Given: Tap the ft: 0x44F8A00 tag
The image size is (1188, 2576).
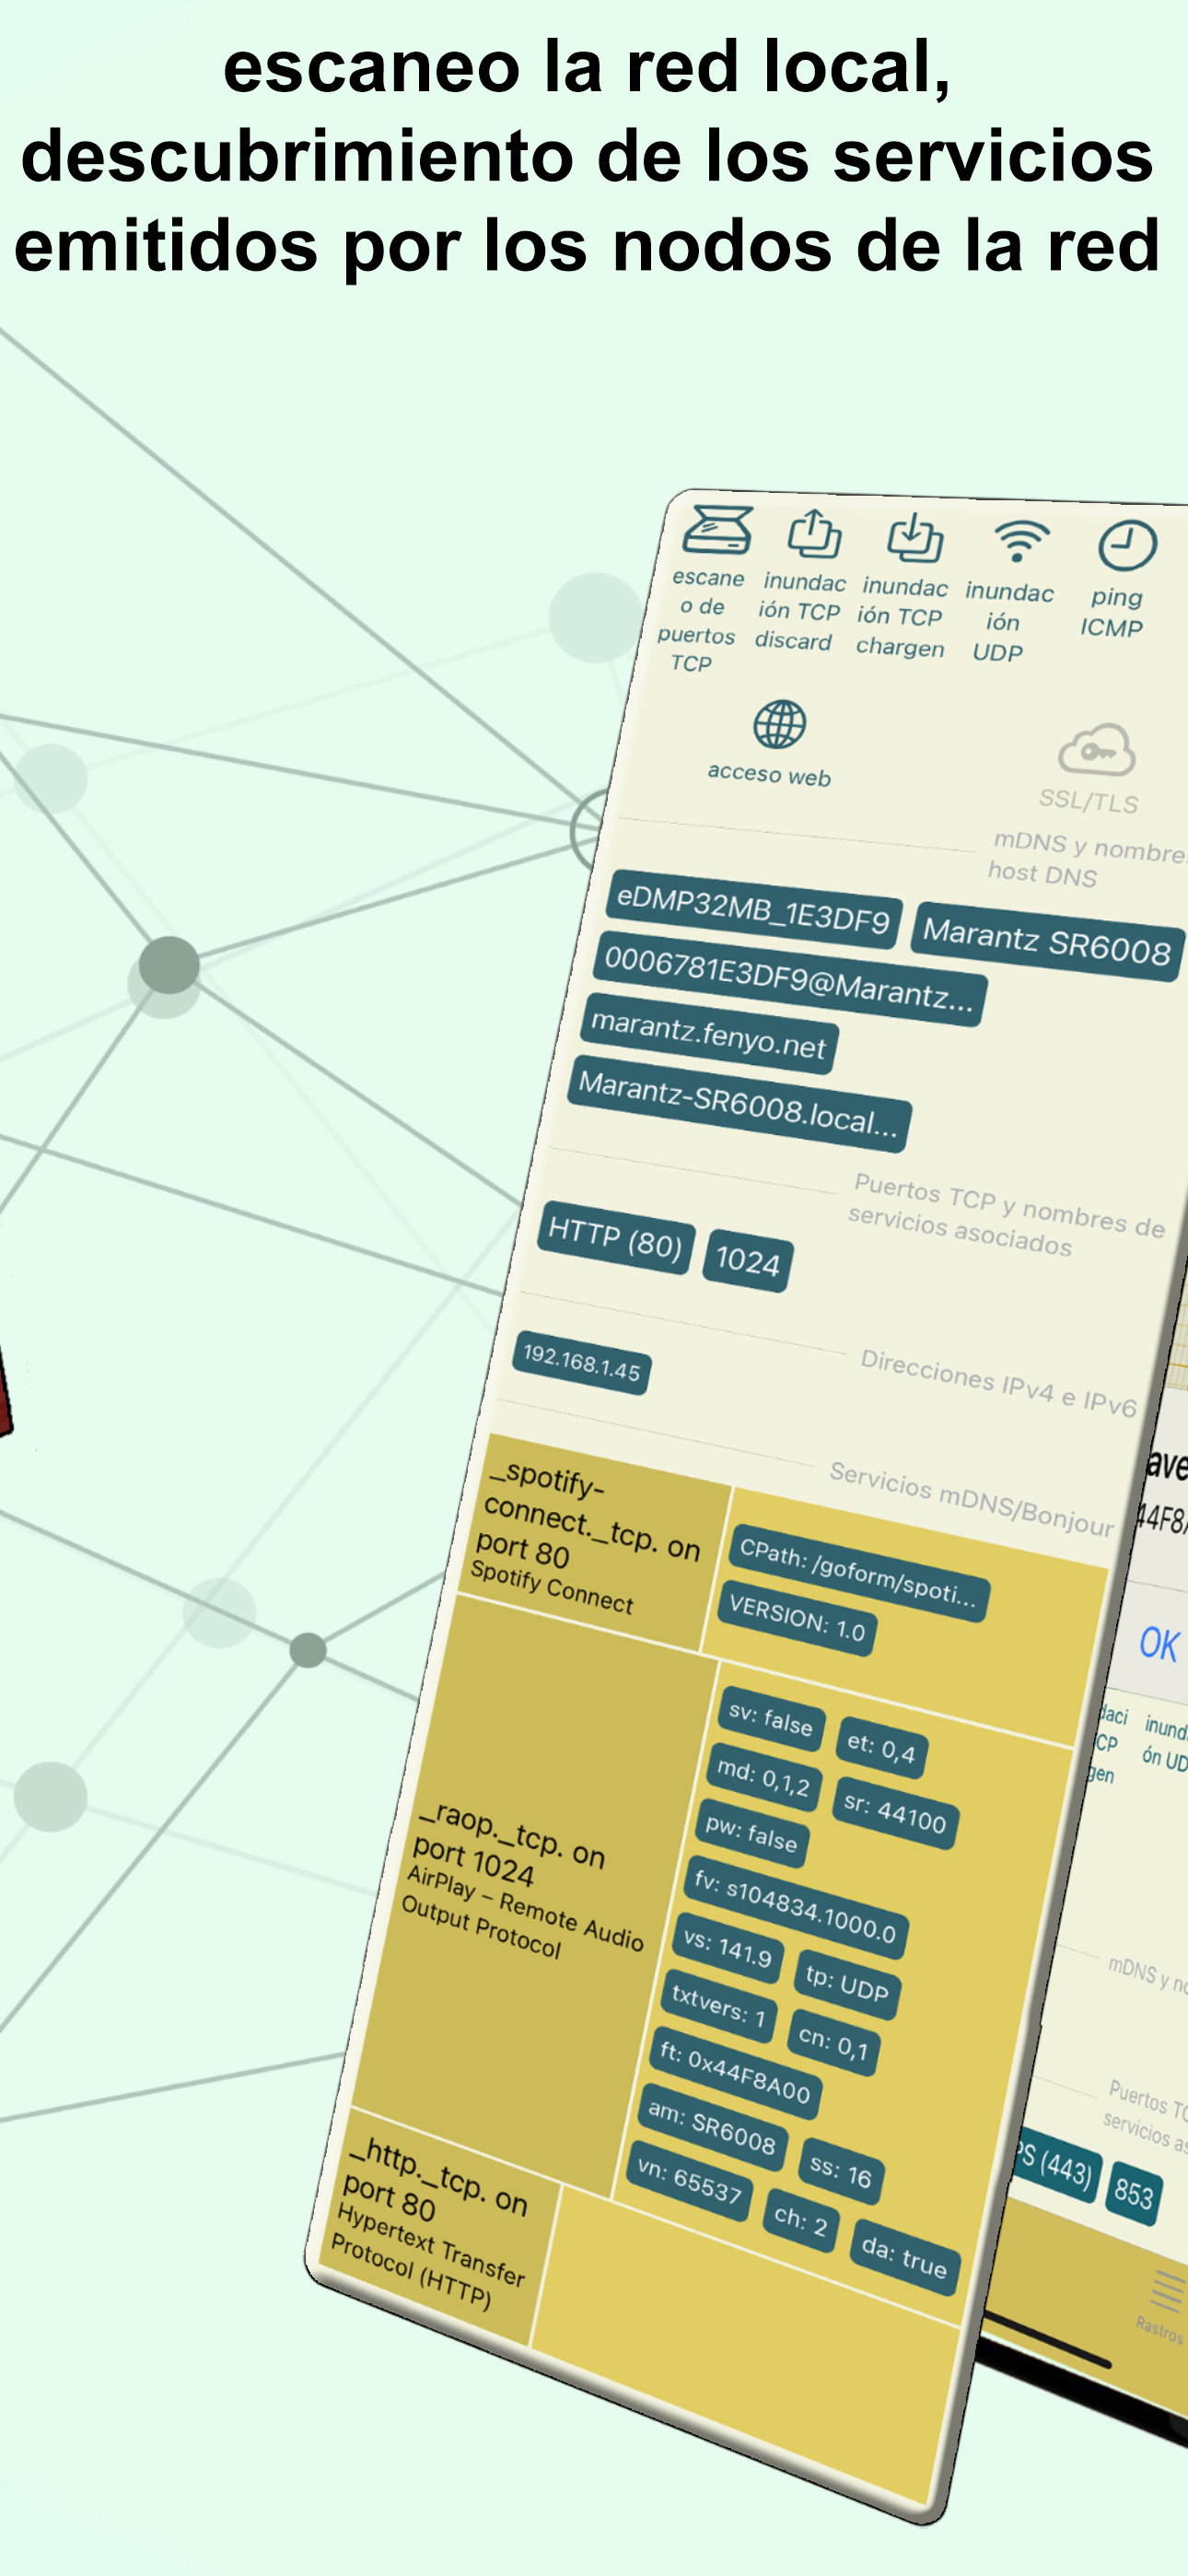Looking at the screenshot, I should pos(735,2073).
